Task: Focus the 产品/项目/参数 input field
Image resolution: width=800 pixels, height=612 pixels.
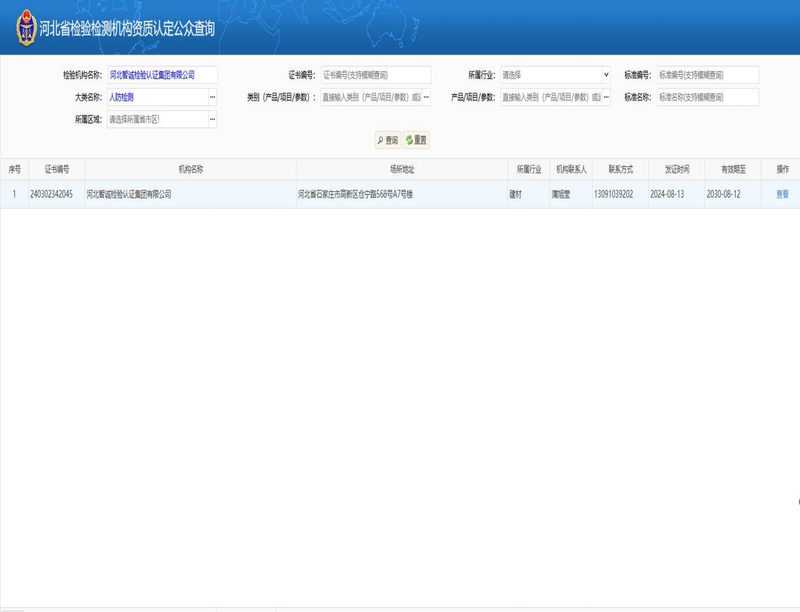Action: coord(551,97)
